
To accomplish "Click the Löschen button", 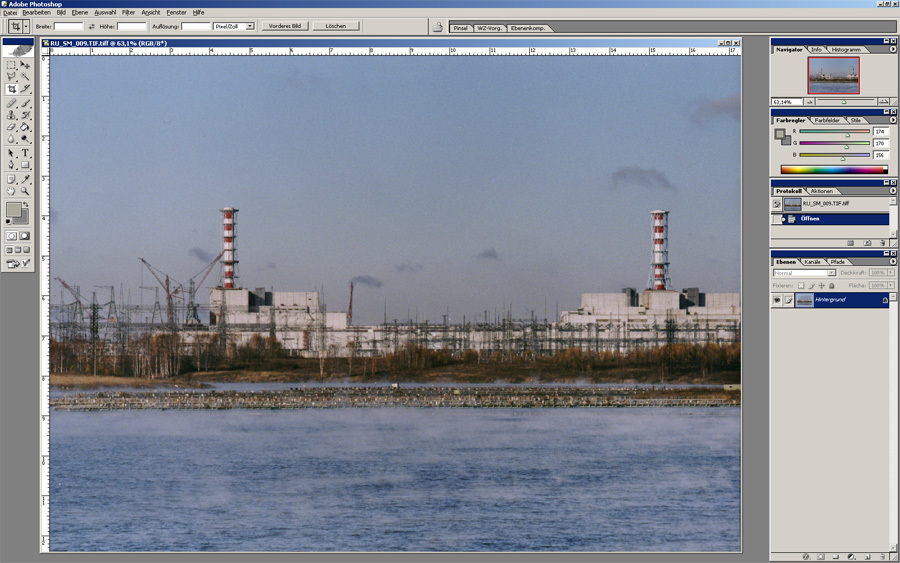I will (x=336, y=26).
